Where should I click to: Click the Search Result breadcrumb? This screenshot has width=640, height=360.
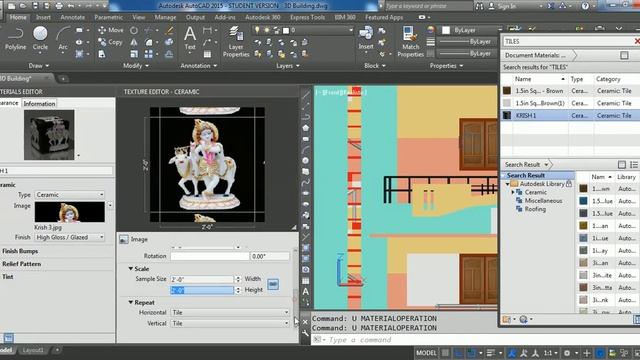[x=523, y=164]
